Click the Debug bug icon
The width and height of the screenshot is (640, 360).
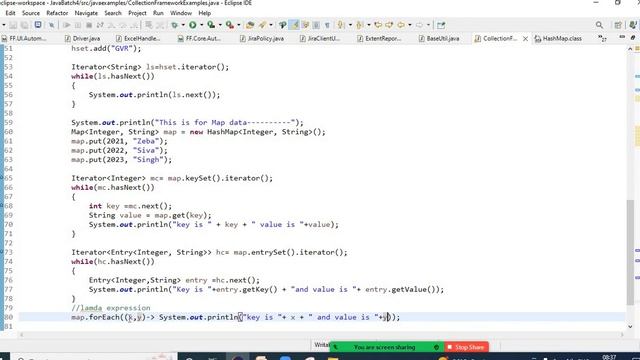[x=174, y=25]
